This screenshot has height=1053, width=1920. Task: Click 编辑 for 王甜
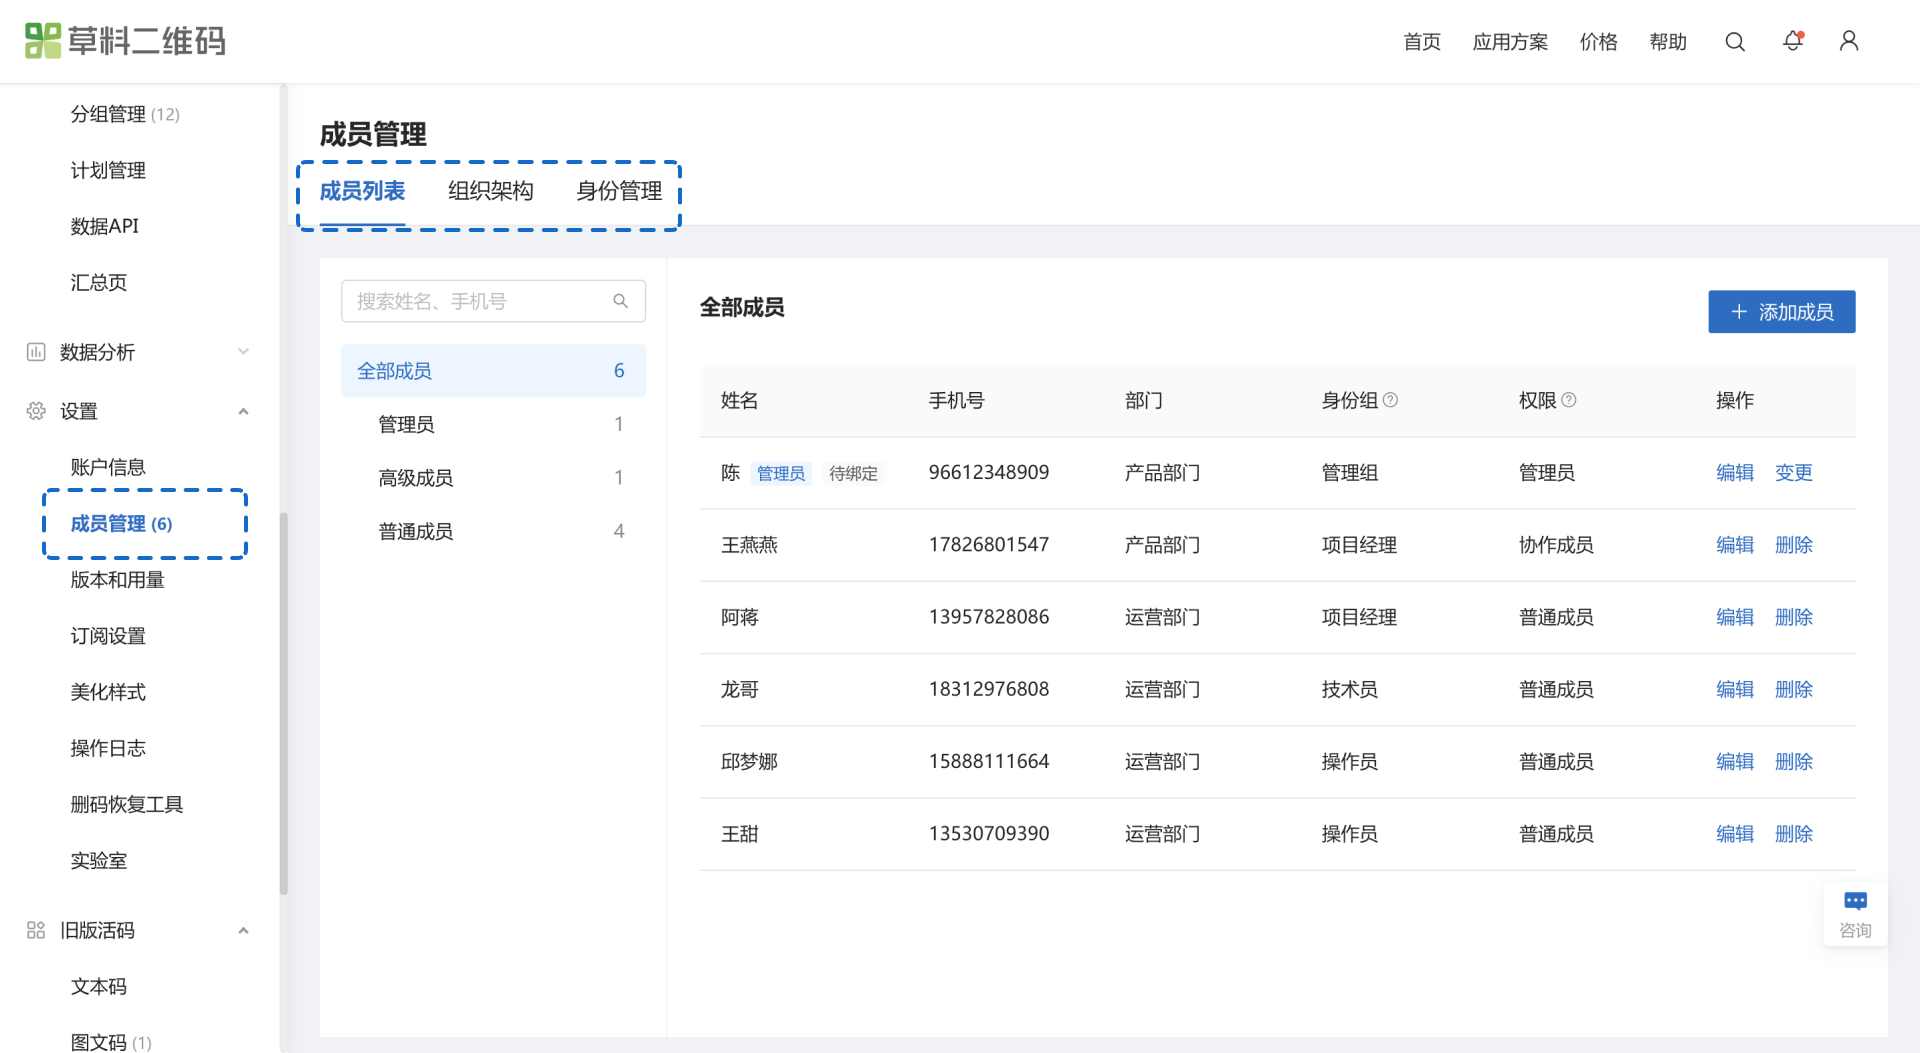[1735, 834]
